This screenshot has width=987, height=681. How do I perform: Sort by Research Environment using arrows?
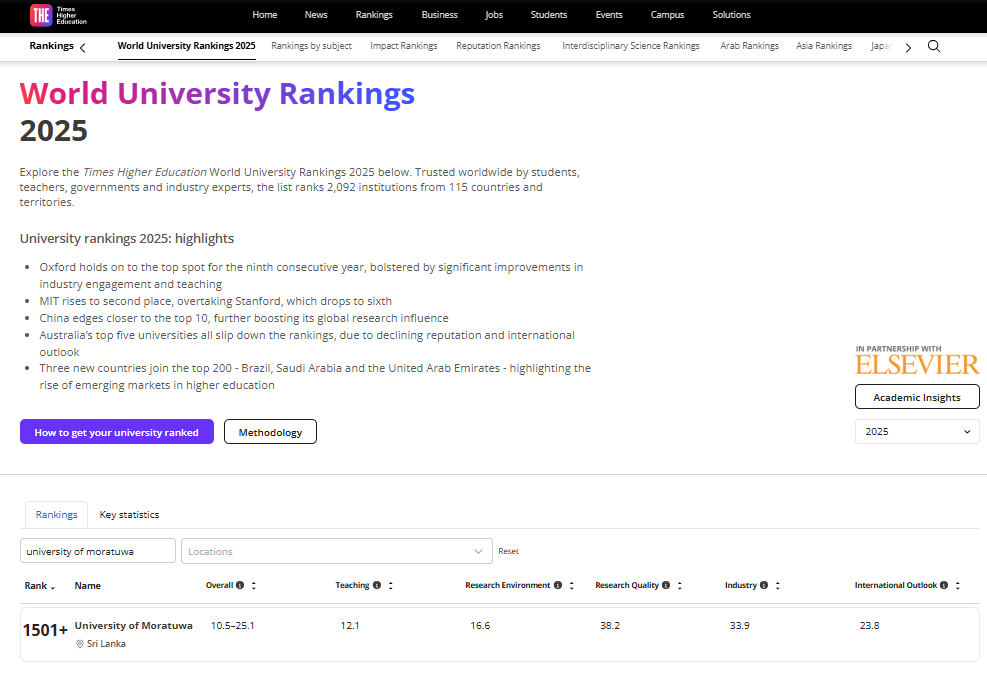point(572,585)
